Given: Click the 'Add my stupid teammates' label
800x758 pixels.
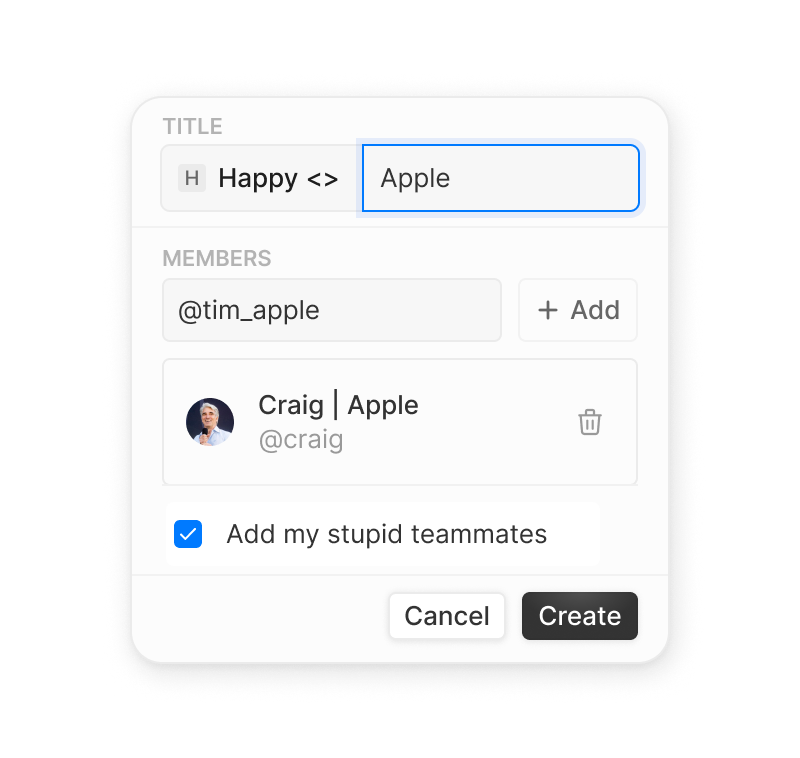Looking at the screenshot, I should point(387,534).
